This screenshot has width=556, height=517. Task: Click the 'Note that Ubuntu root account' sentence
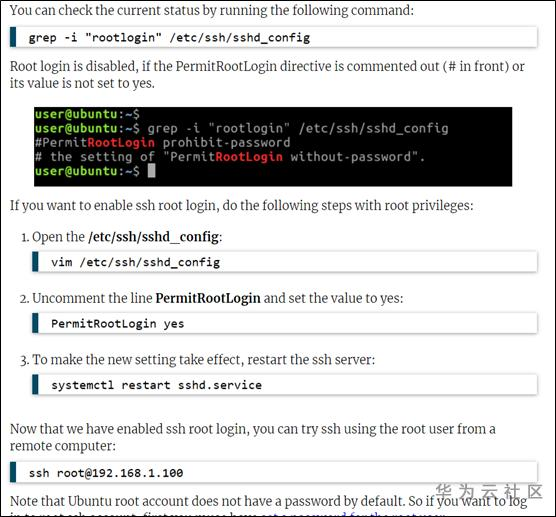(268, 501)
